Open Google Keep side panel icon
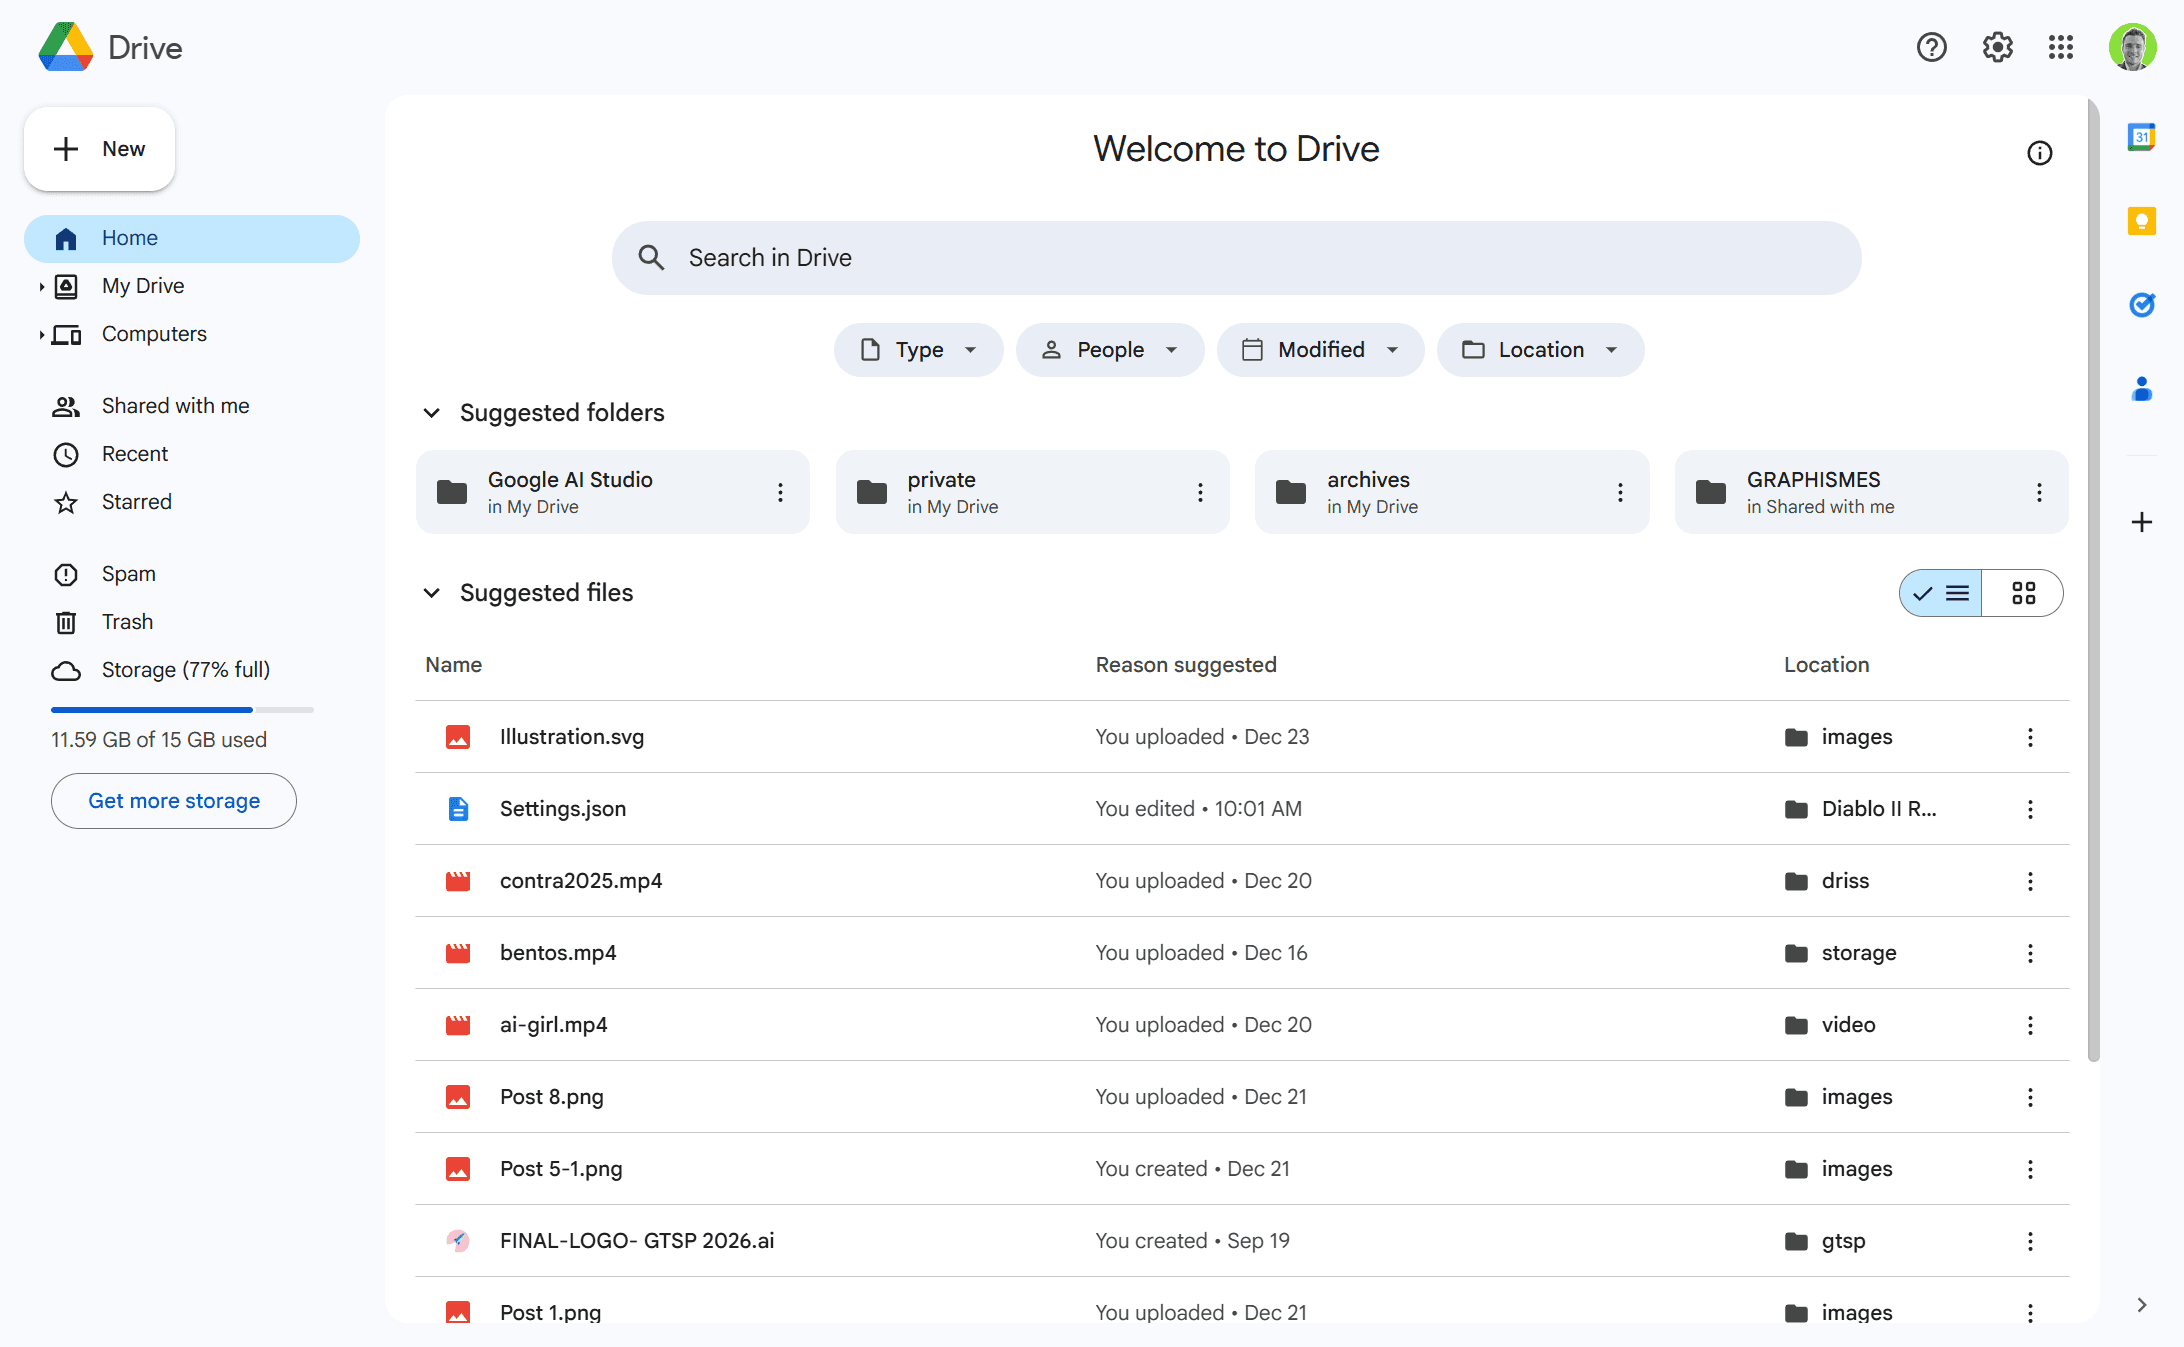2184x1347 pixels. (2141, 221)
